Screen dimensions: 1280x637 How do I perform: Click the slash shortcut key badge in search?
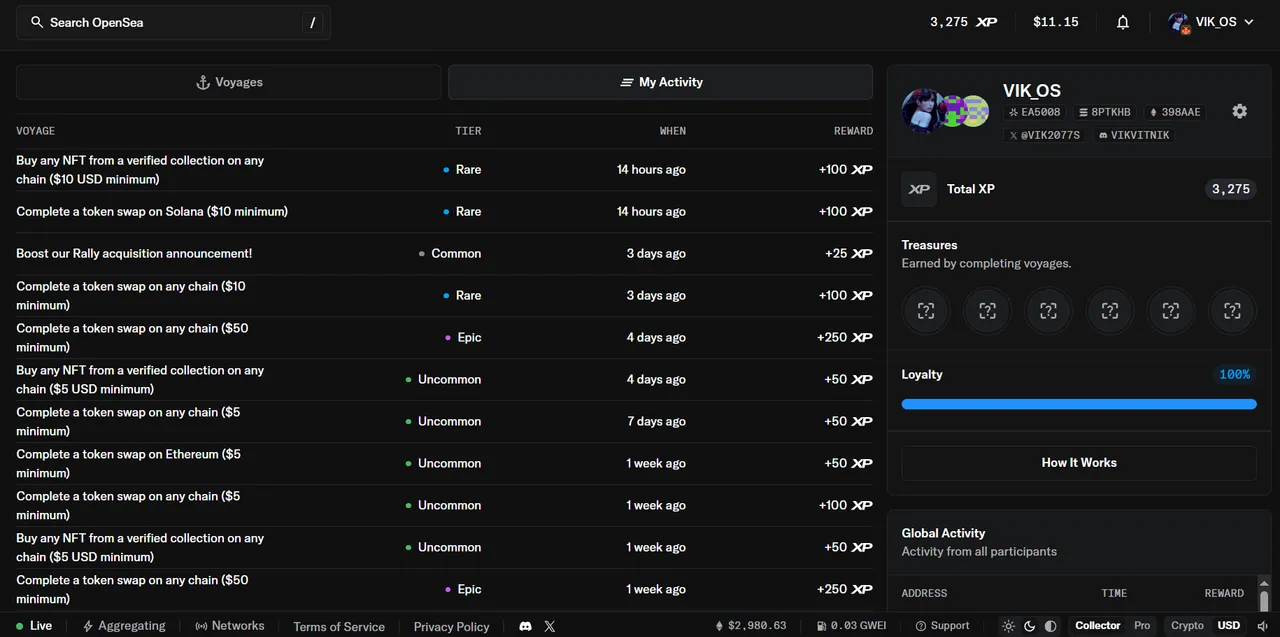(313, 22)
